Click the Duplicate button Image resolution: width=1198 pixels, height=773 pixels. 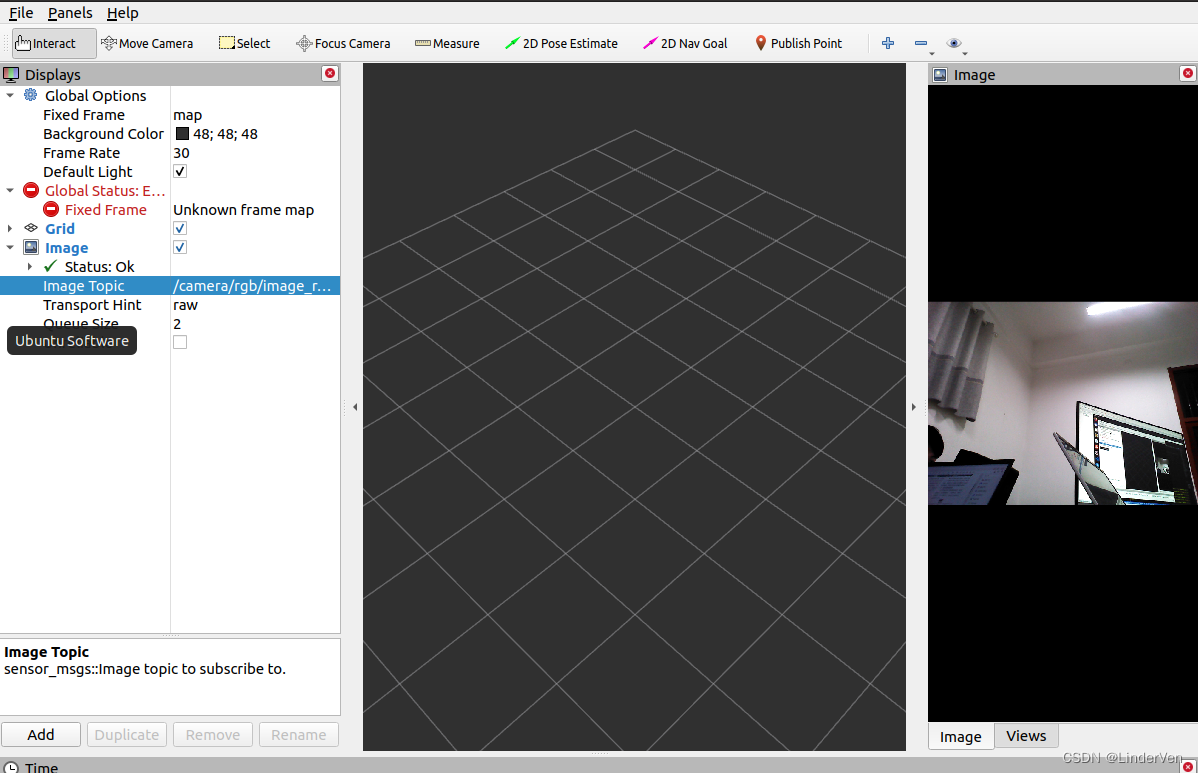pyautogui.click(x=127, y=735)
